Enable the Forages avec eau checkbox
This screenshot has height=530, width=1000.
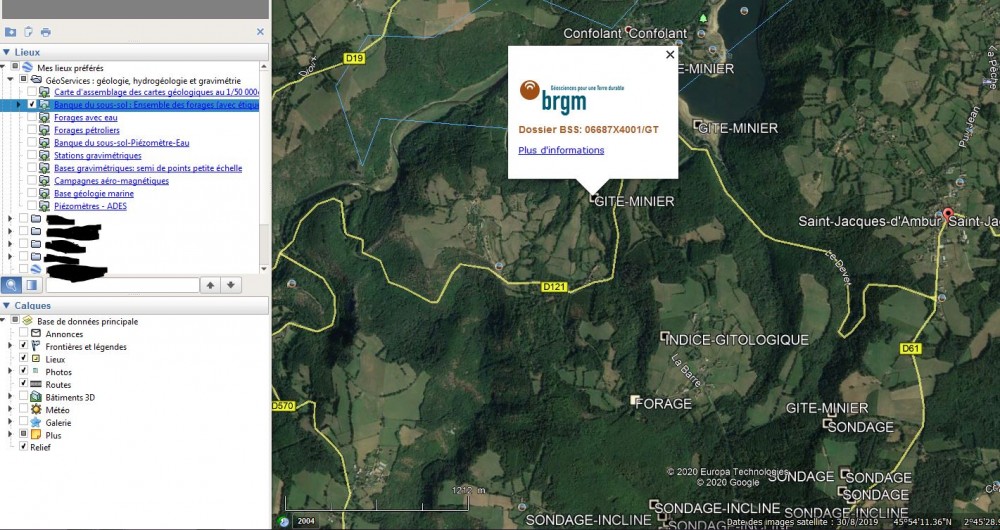(33, 117)
